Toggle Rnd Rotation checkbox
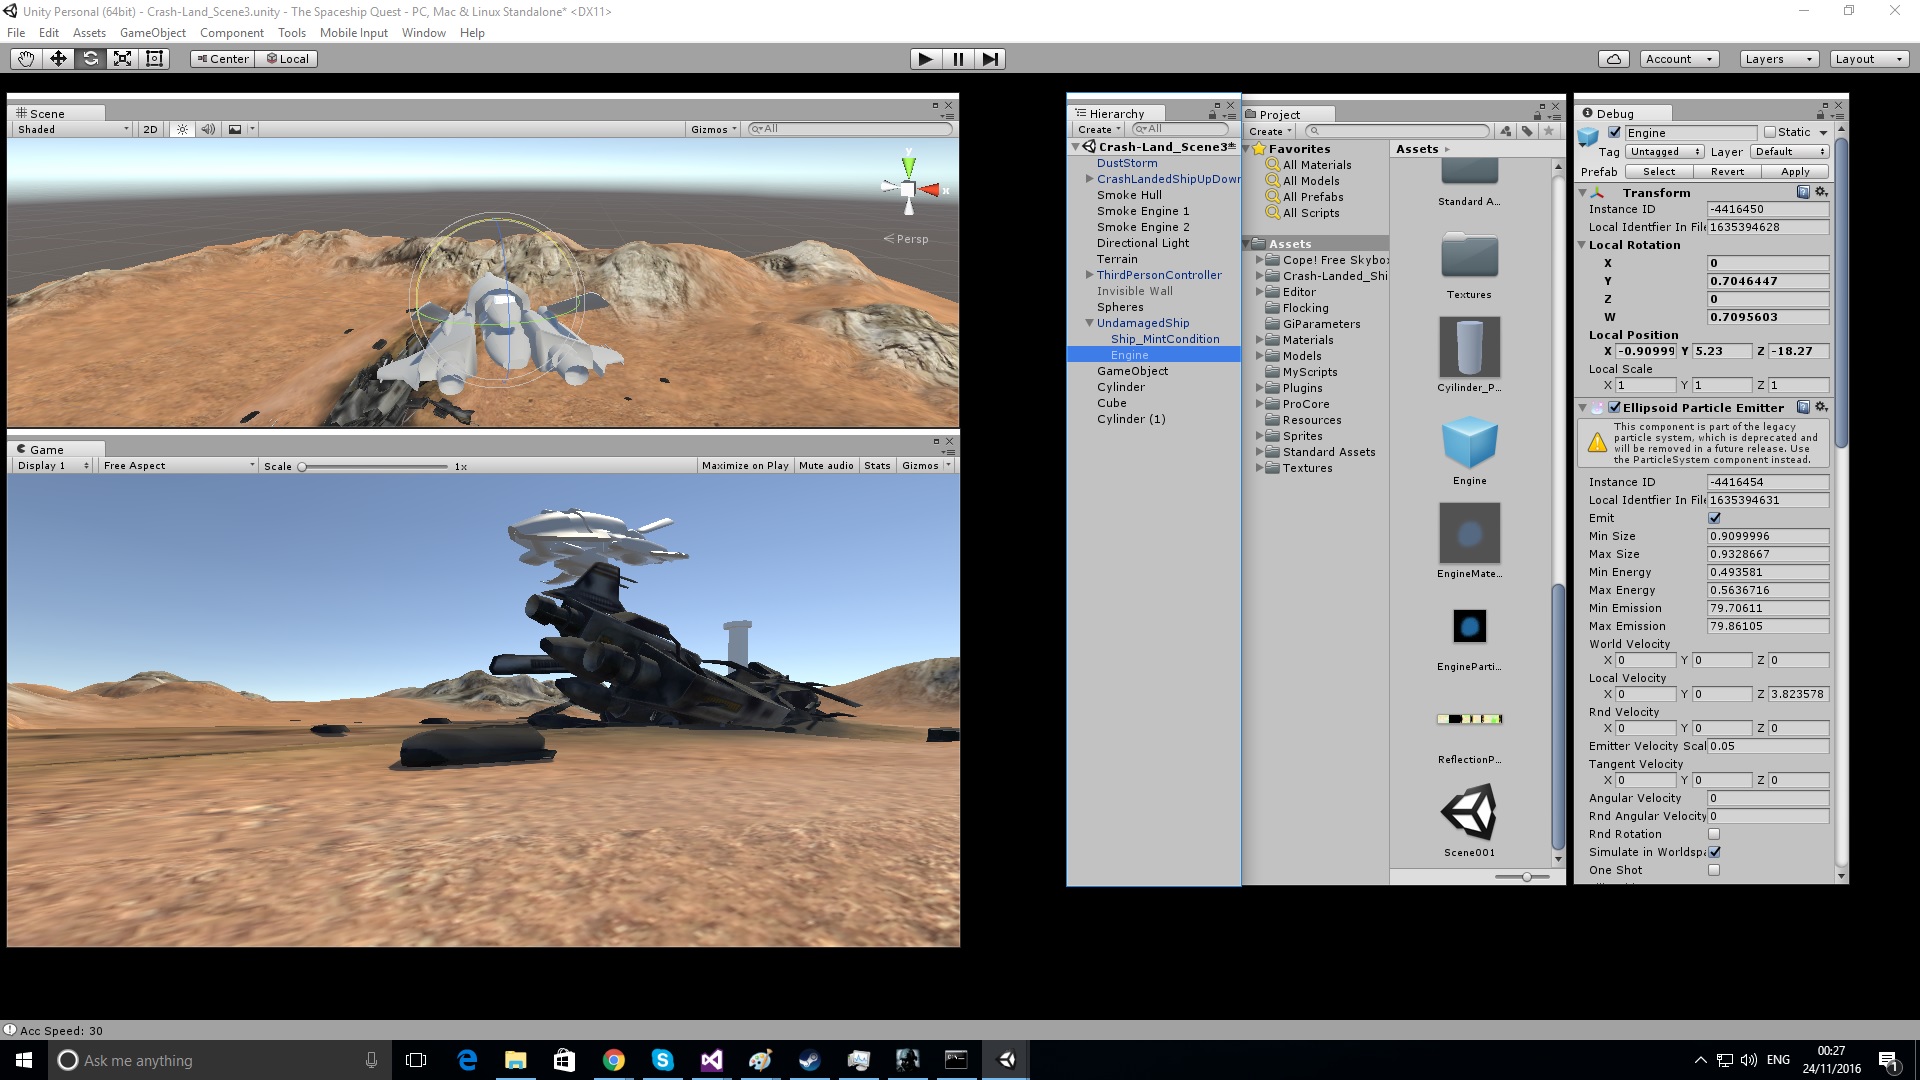The width and height of the screenshot is (1920, 1080). click(1714, 834)
